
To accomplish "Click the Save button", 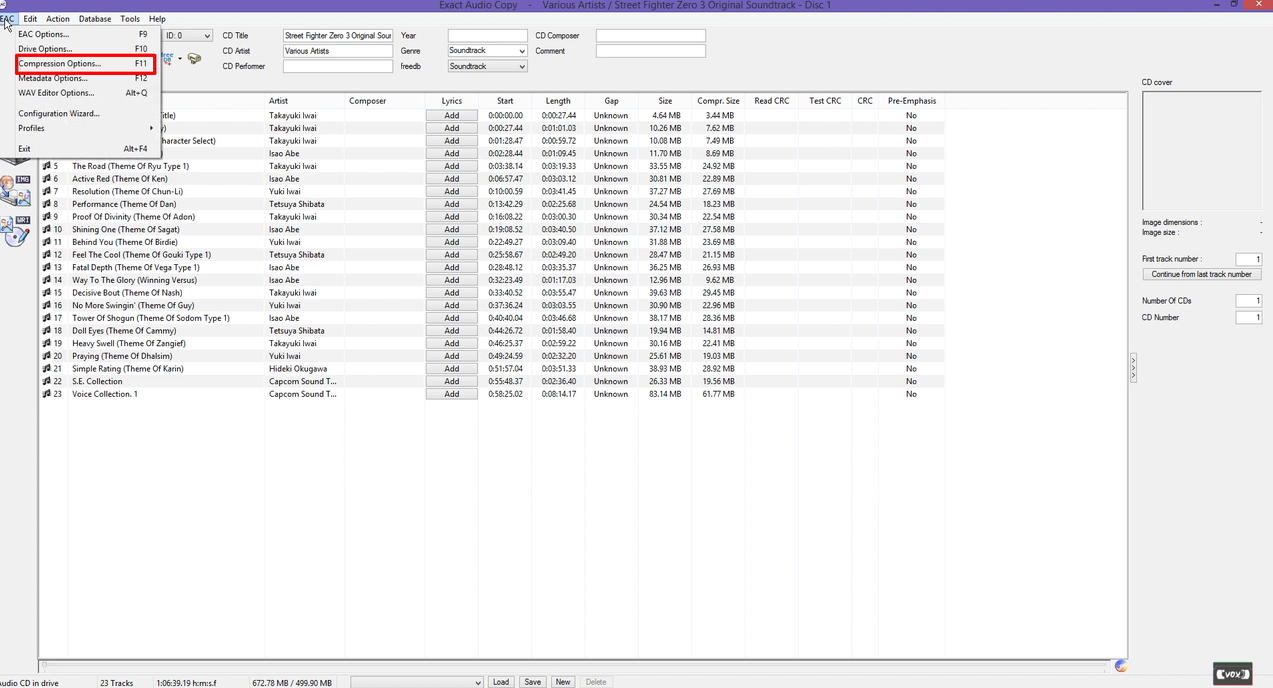I will coord(533,682).
